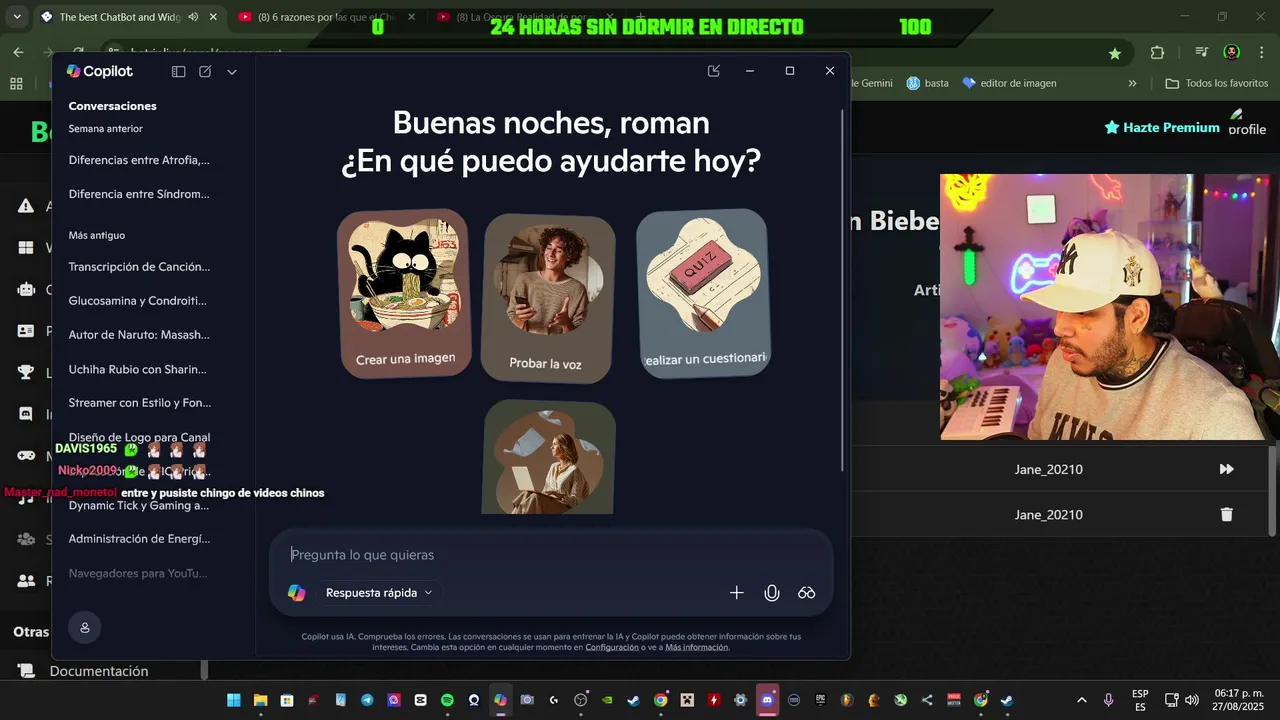The image size is (1280, 720).
Task: Close 'The best ChatBot and Widg' tab
Action: 213,17
